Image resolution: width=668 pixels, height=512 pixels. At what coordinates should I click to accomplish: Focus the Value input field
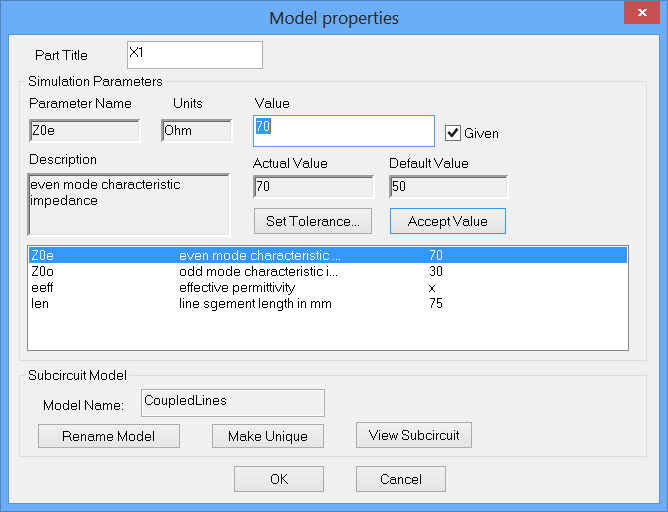pyautogui.click(x=344, y=131)
